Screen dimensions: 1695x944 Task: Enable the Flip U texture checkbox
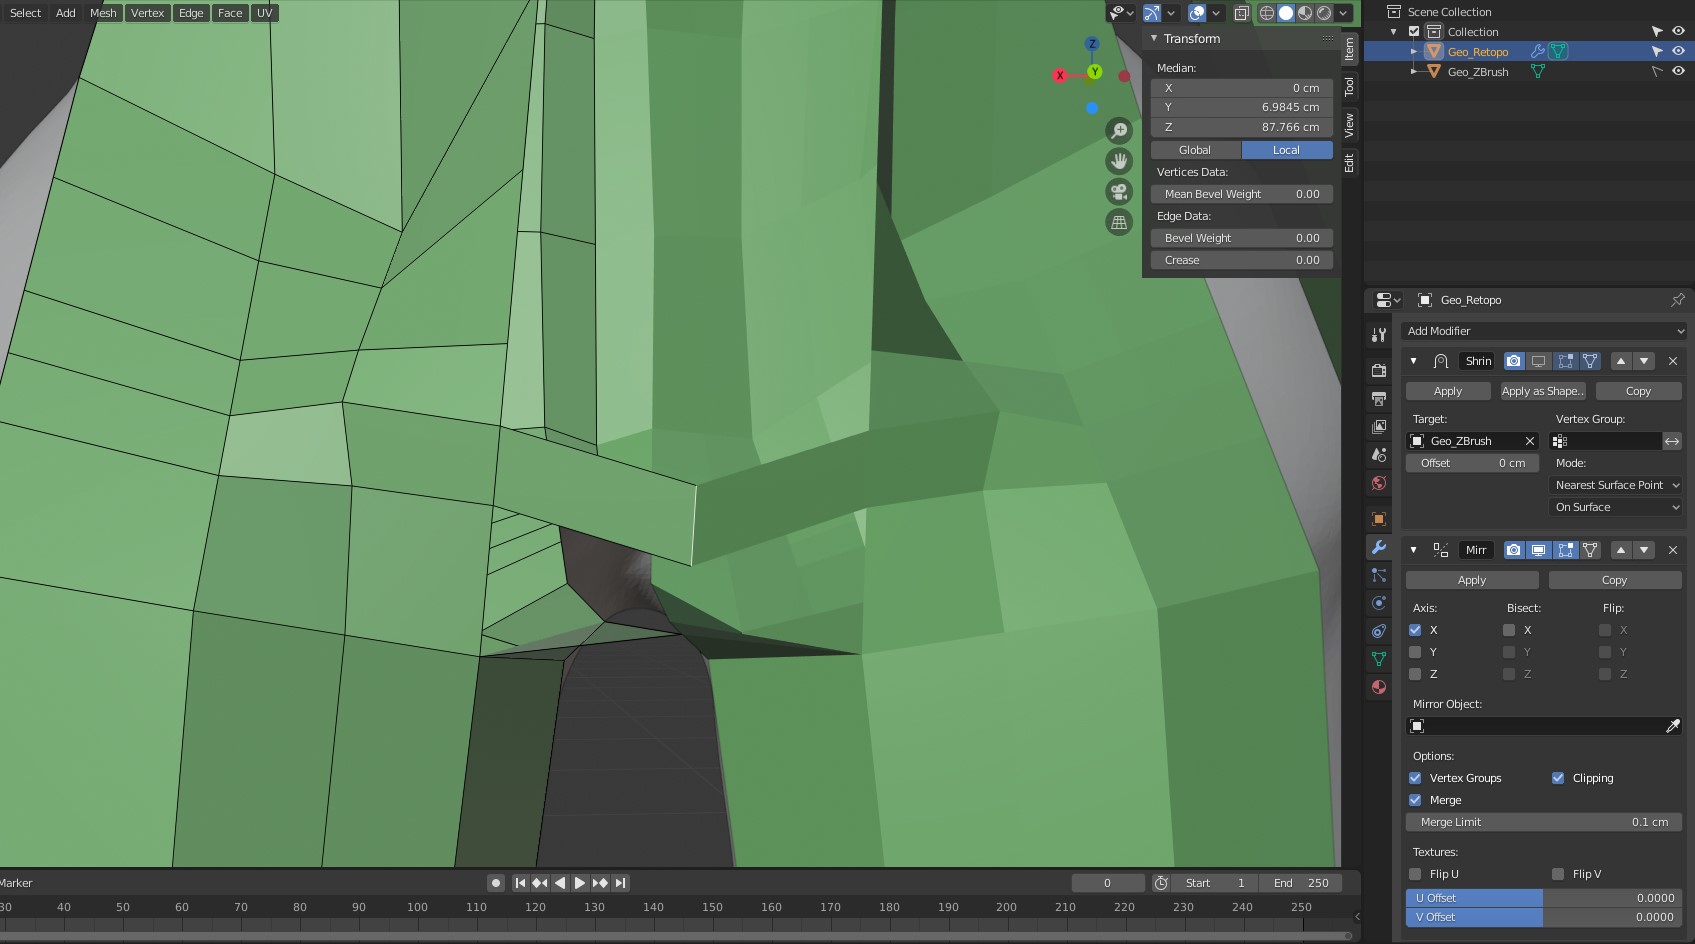click(1415, 874)
